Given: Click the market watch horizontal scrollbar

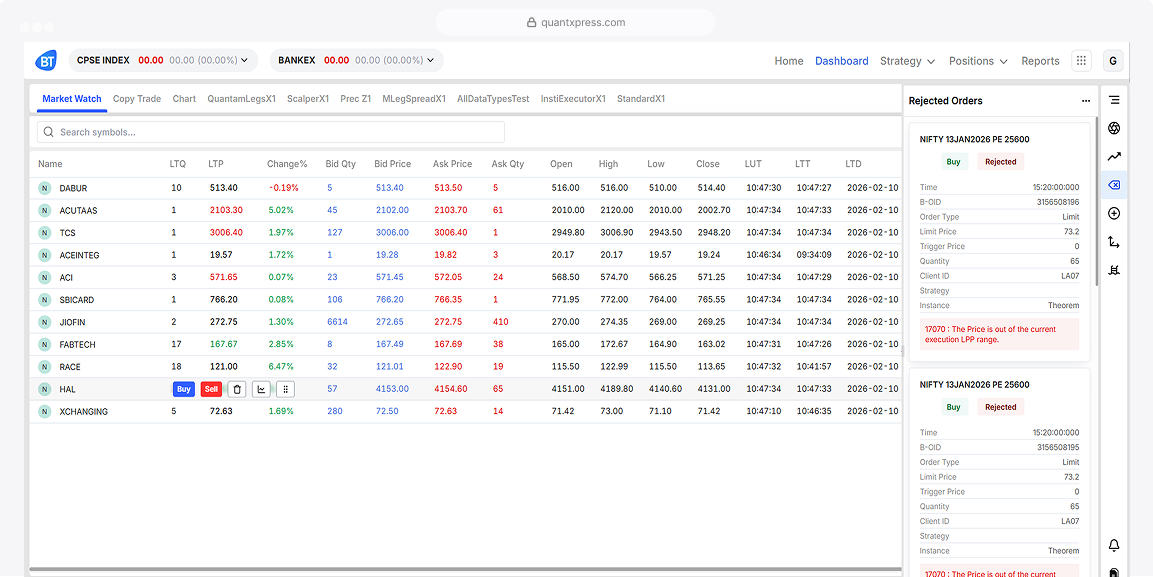Looking at the screenshot, I should 465,569.
